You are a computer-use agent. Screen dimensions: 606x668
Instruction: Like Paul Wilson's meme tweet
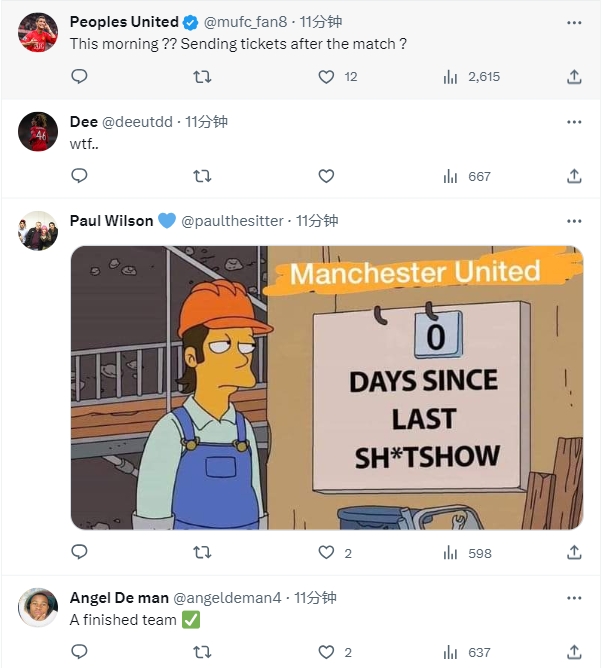click(326, 553)
